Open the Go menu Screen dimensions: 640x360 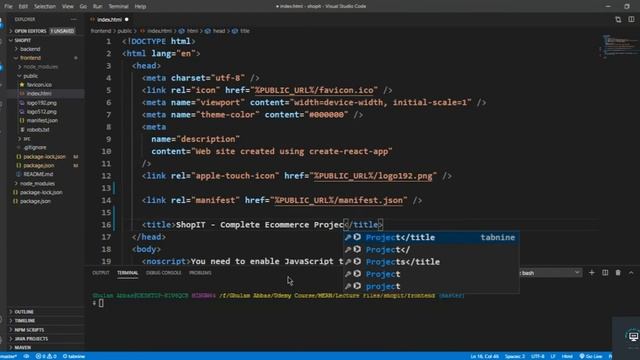tap(83, 7)
